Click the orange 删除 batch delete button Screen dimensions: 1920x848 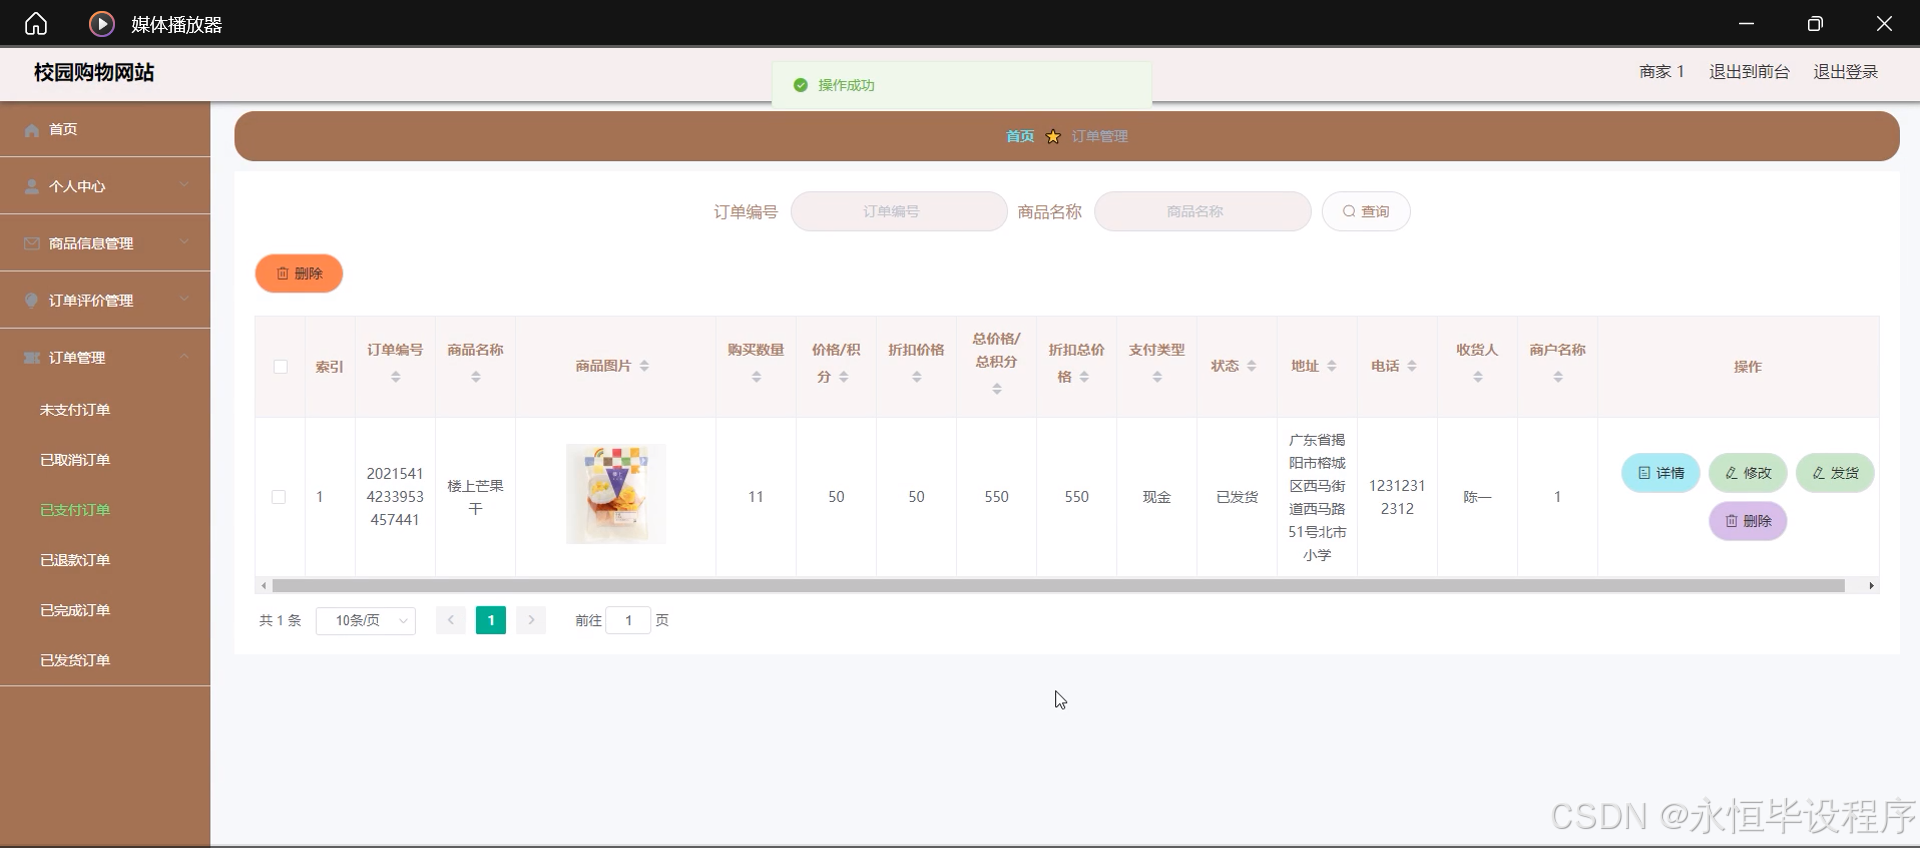(x=299, y=274)
